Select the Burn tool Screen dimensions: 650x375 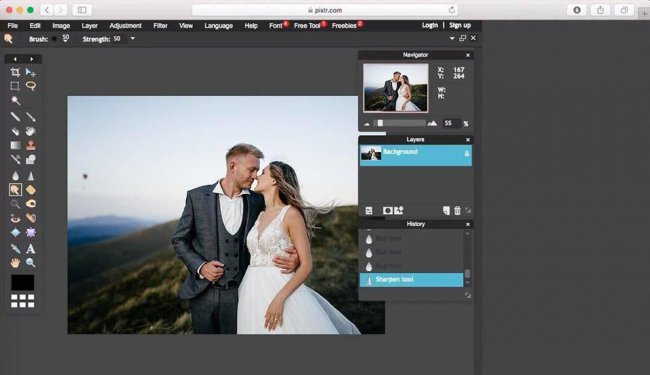pyautogui.click(x=31, y=203)
